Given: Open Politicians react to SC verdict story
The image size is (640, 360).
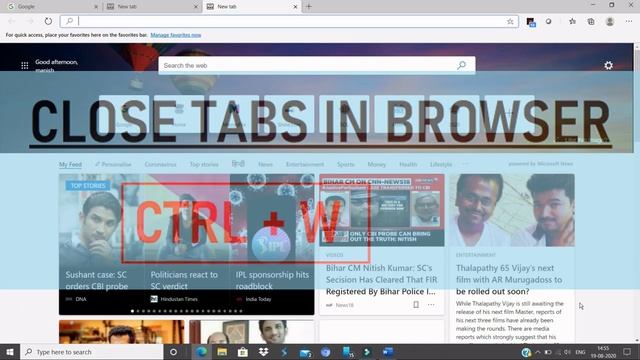Looking at the screenshot, I should [184, 280].
